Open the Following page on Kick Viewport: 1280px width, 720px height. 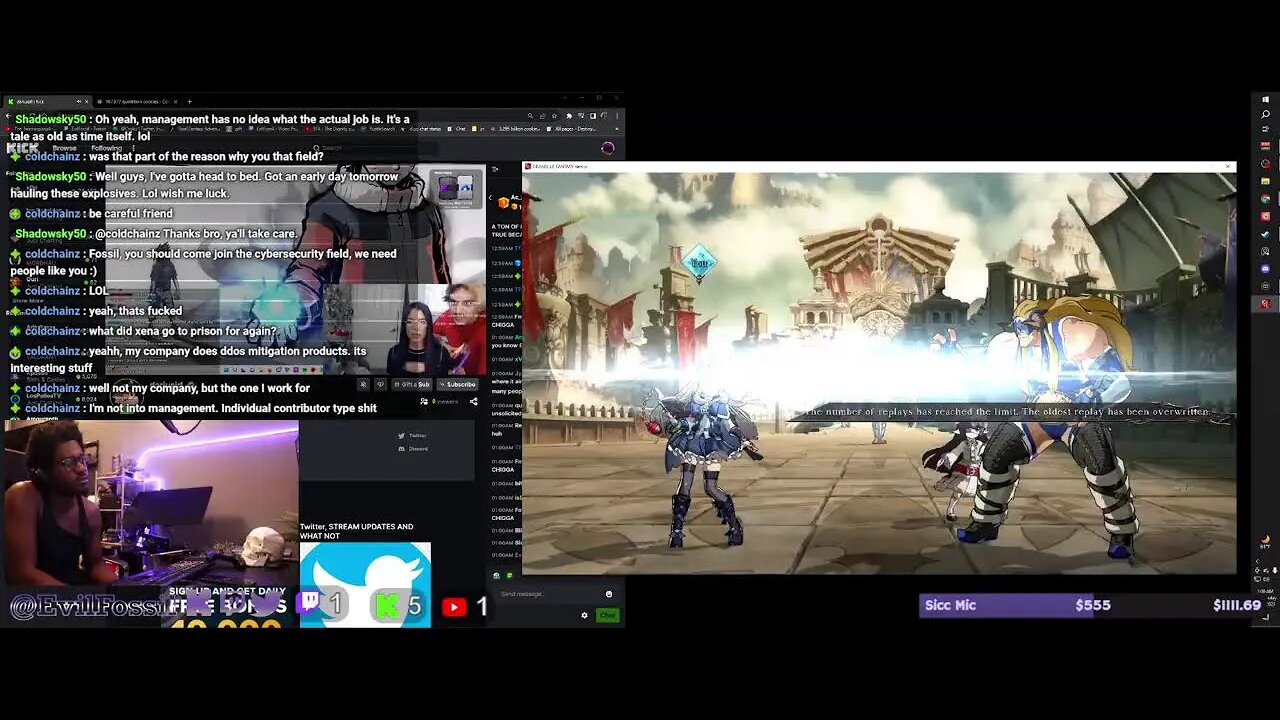point(106,148)
